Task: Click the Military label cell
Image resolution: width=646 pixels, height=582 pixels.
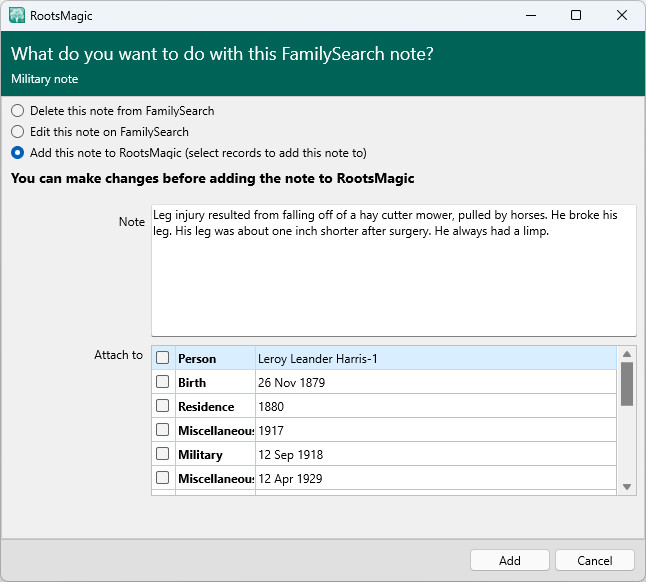Action: coord(215,454)
